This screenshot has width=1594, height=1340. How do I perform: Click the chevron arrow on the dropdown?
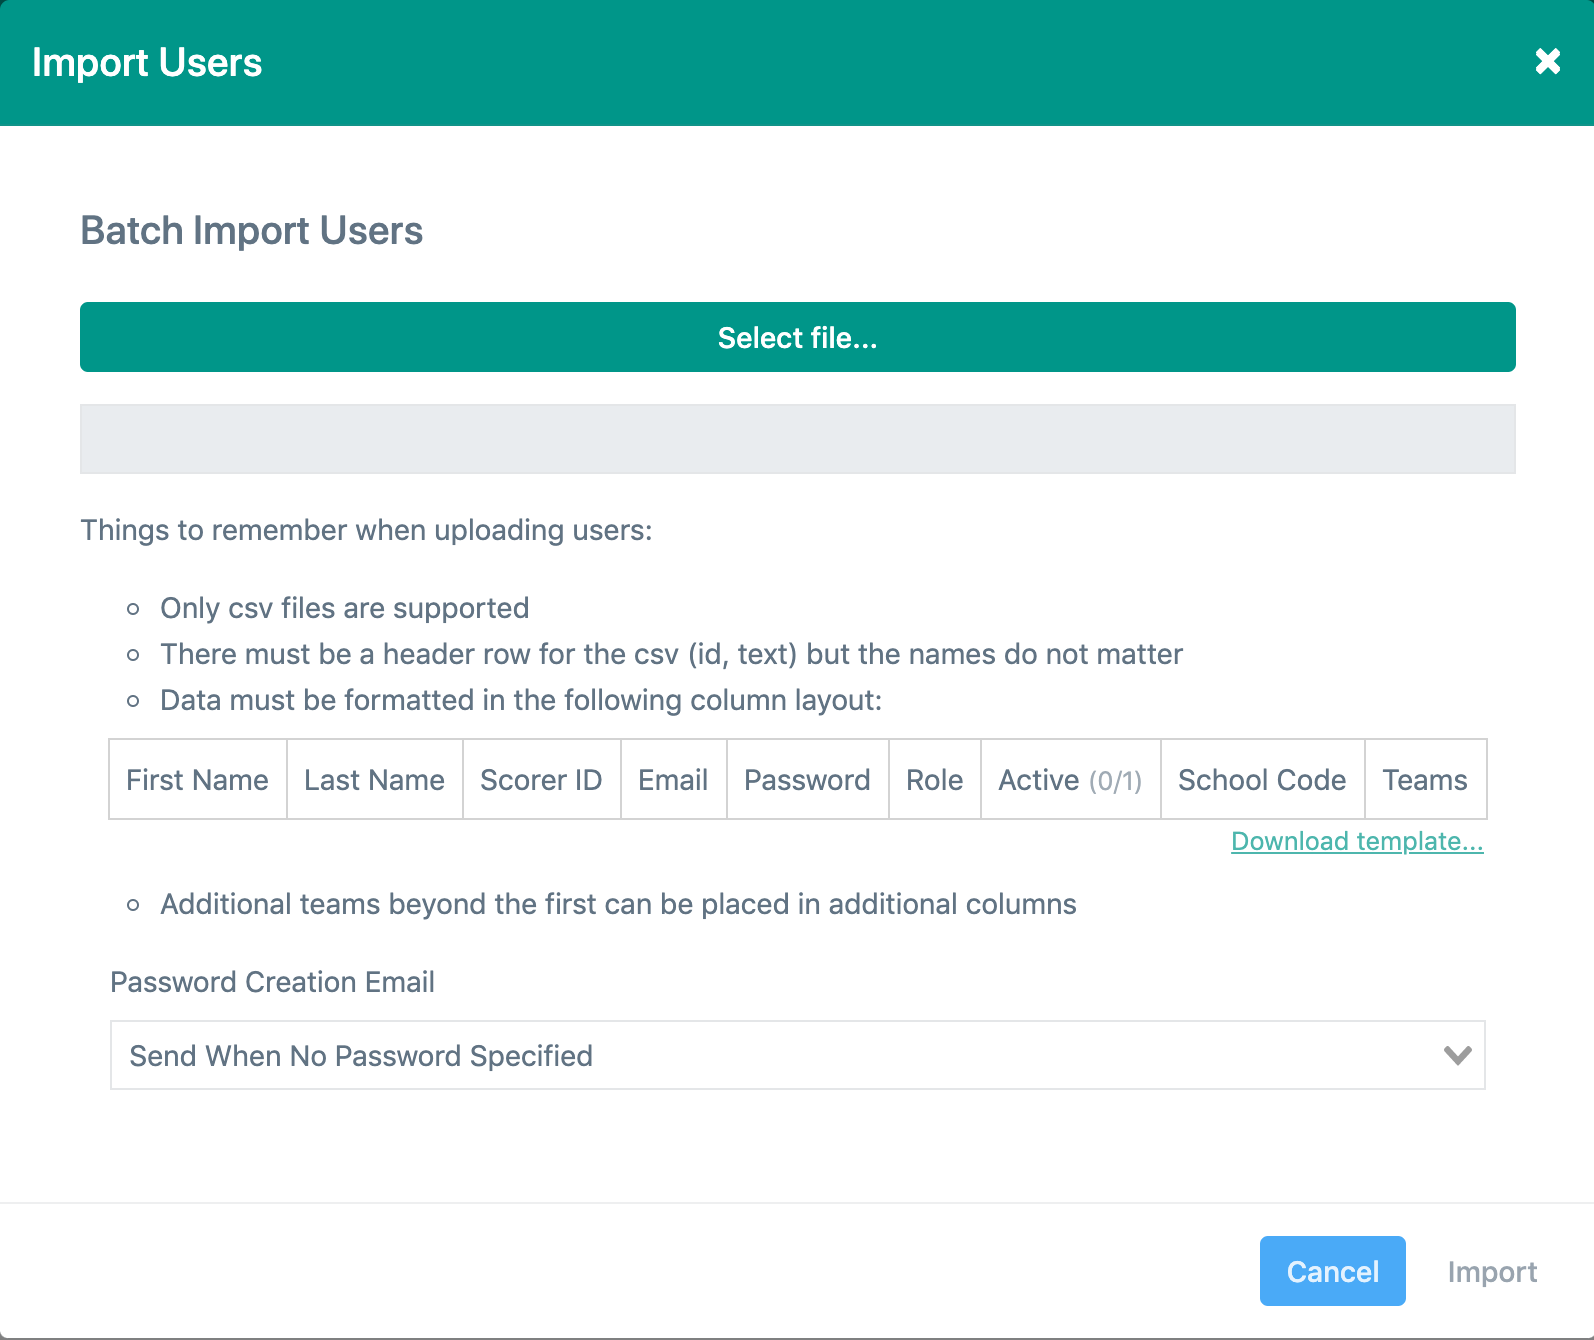tap(1457, 1056)
